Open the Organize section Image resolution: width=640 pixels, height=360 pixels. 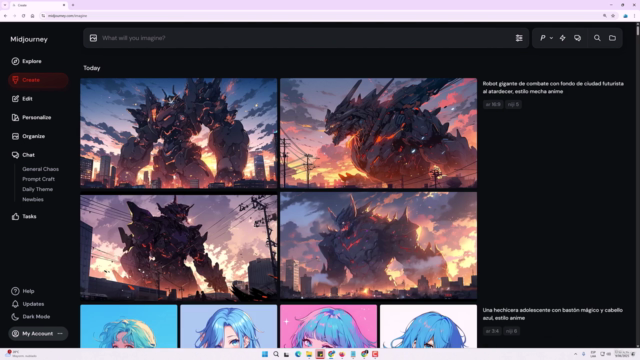(29, 136)
